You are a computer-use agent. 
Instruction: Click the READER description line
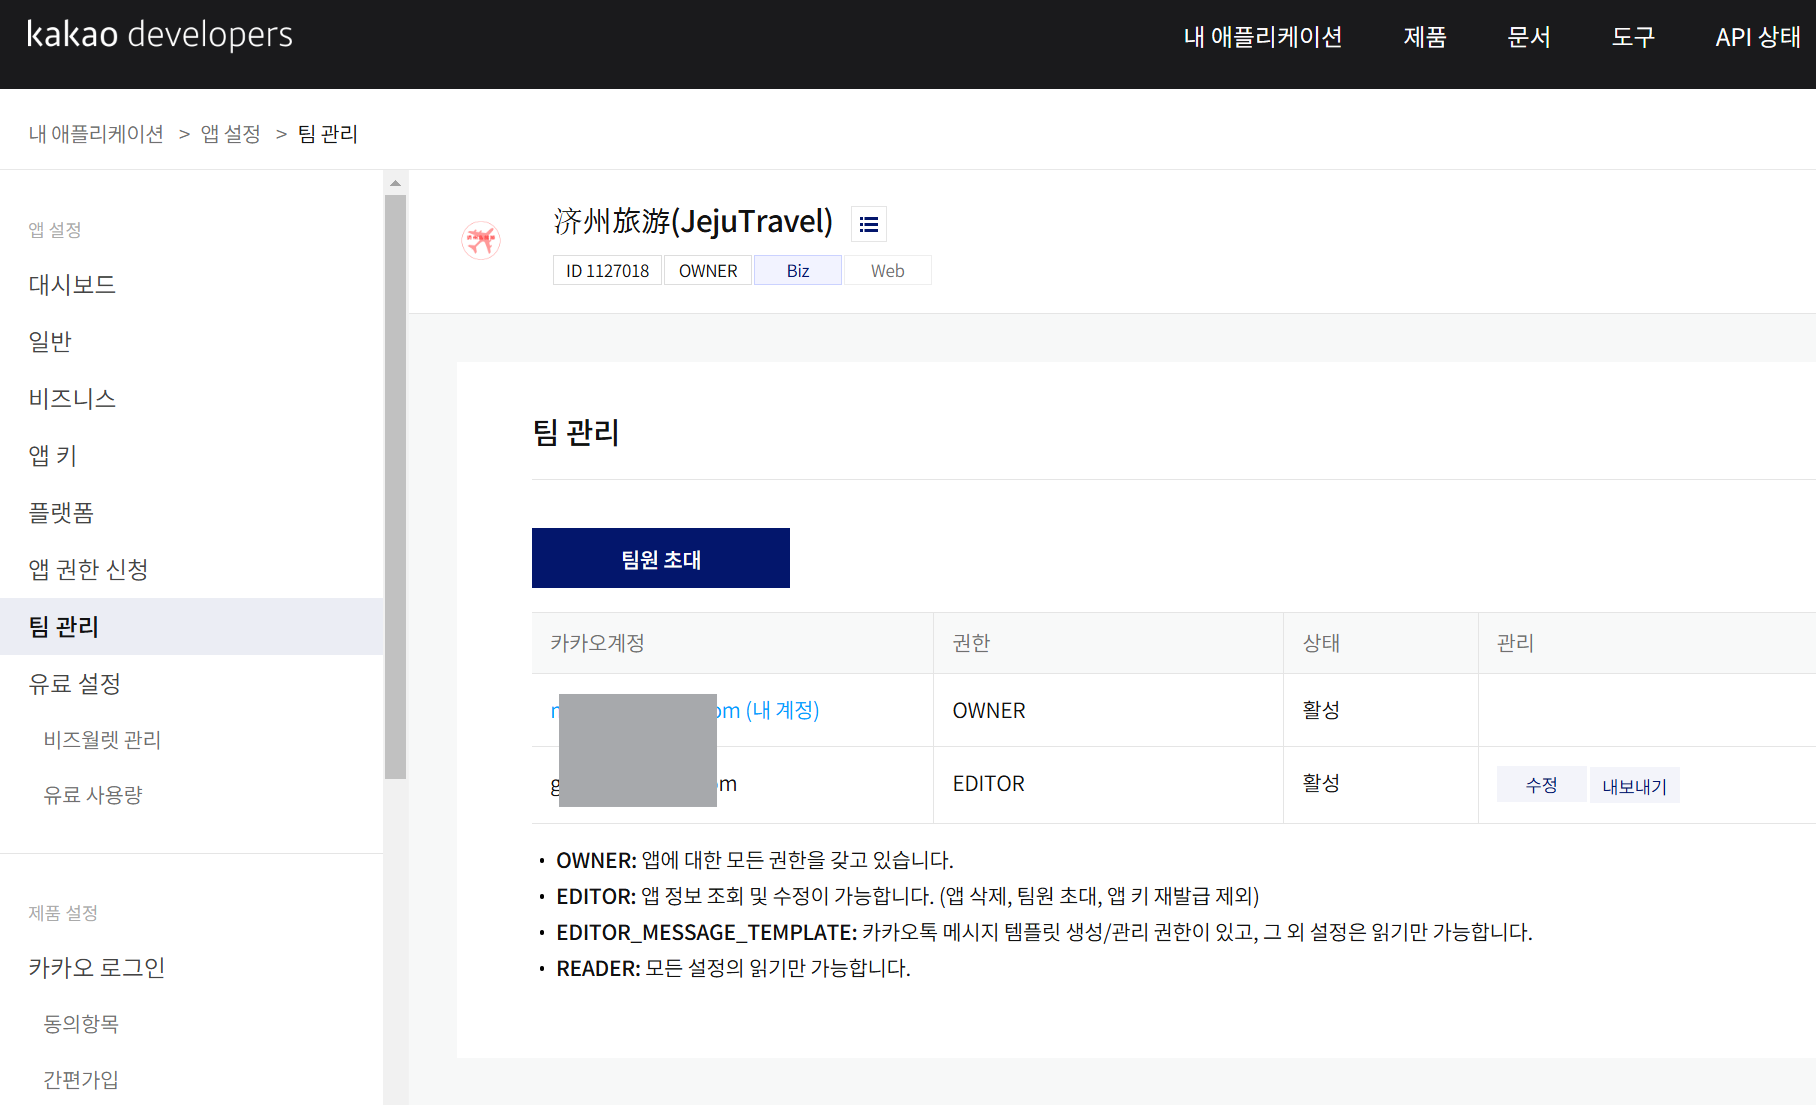click(x=733, y=968)
